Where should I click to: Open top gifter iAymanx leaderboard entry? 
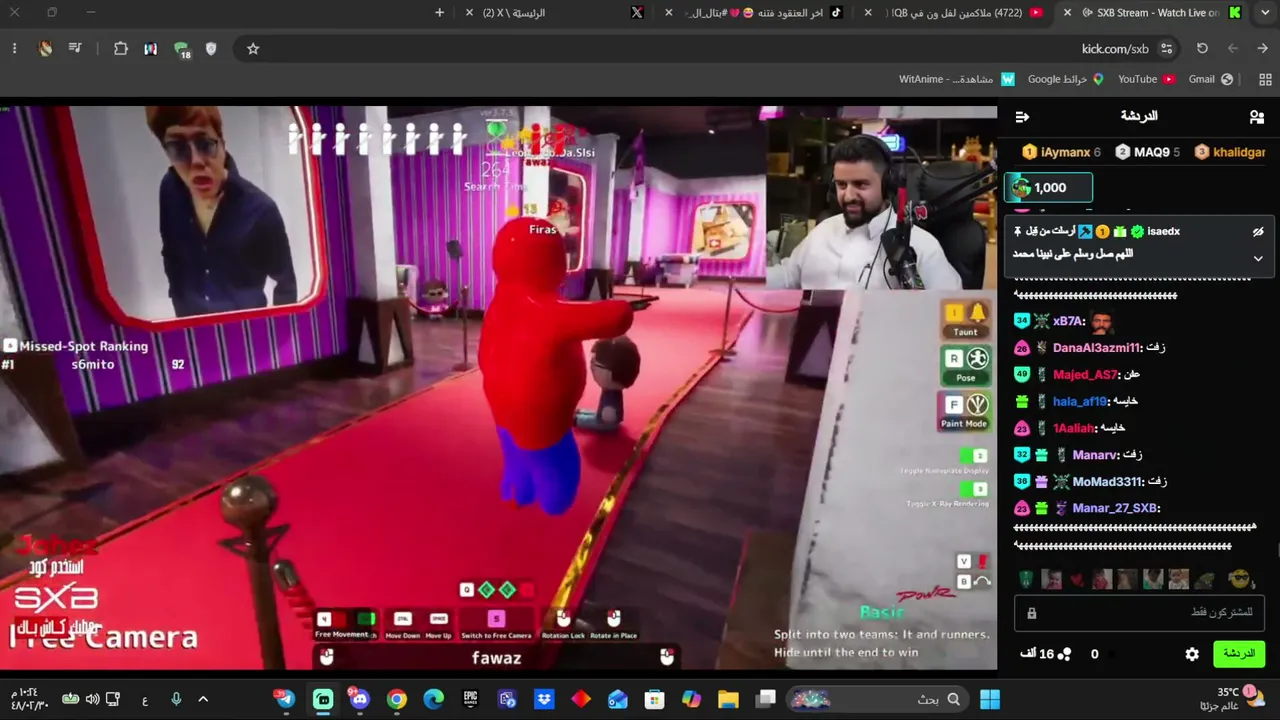coord(1061,152)
